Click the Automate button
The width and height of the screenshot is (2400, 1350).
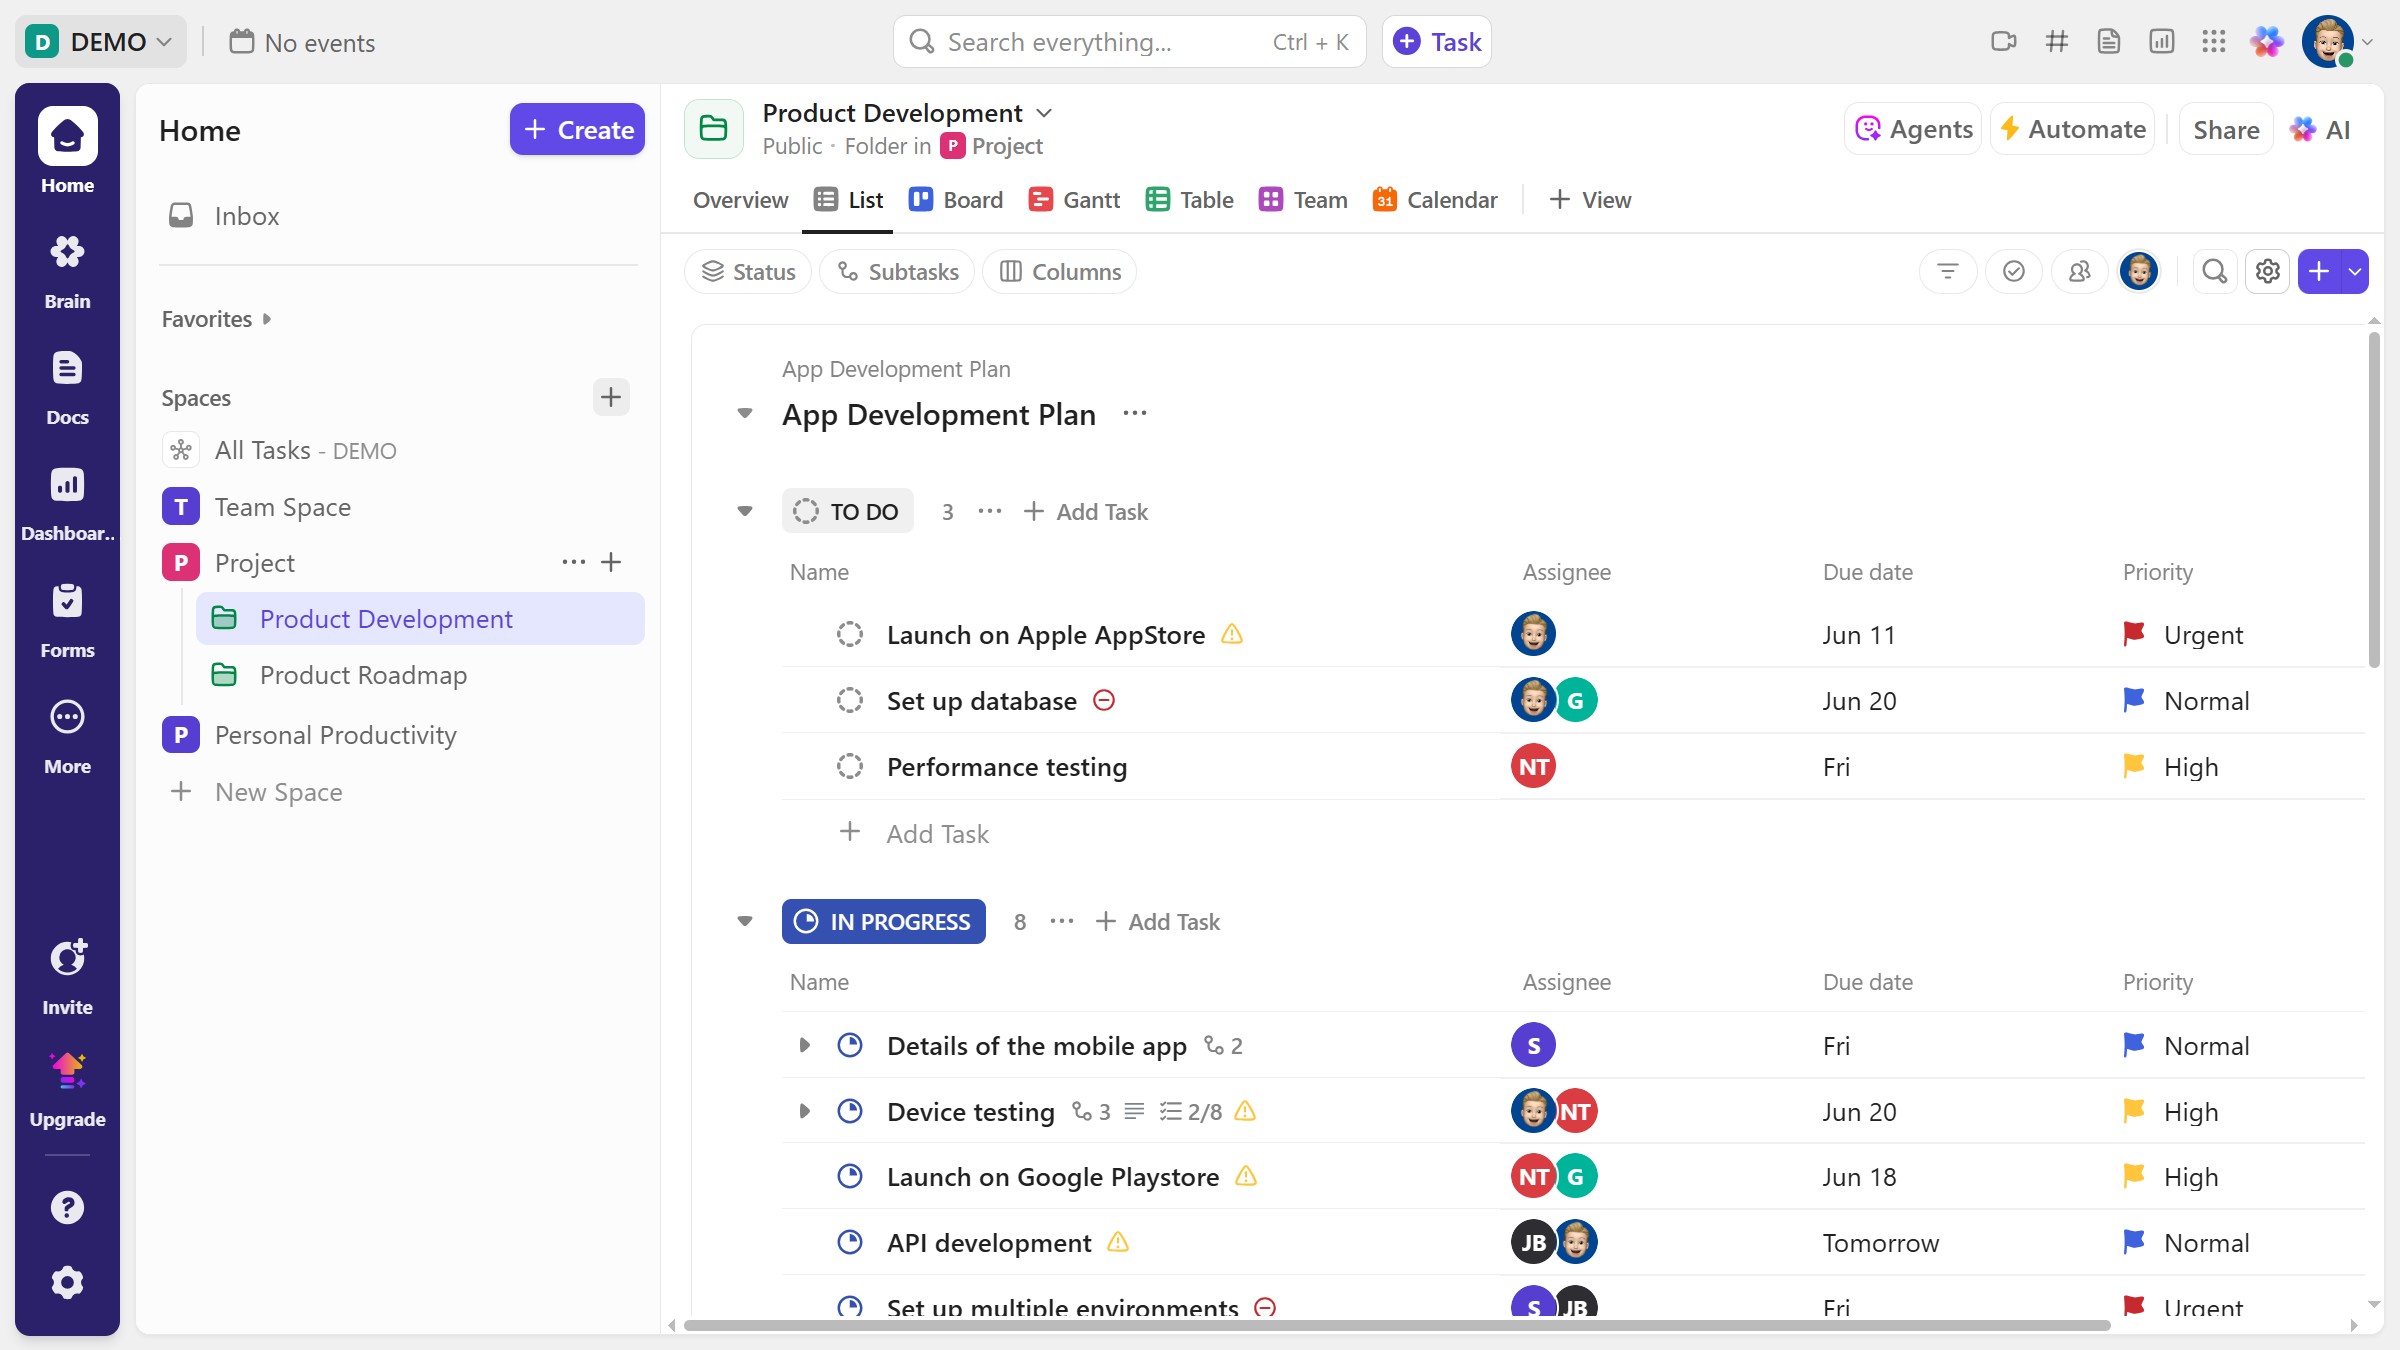(x=2072, y=130)
